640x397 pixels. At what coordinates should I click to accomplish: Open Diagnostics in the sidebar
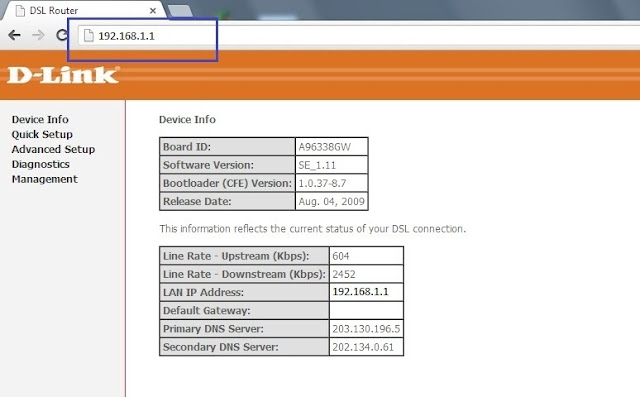tap(40, 164)
